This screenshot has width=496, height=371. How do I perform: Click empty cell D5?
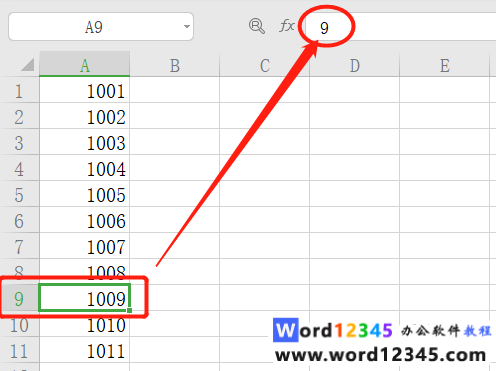[355, 194]
